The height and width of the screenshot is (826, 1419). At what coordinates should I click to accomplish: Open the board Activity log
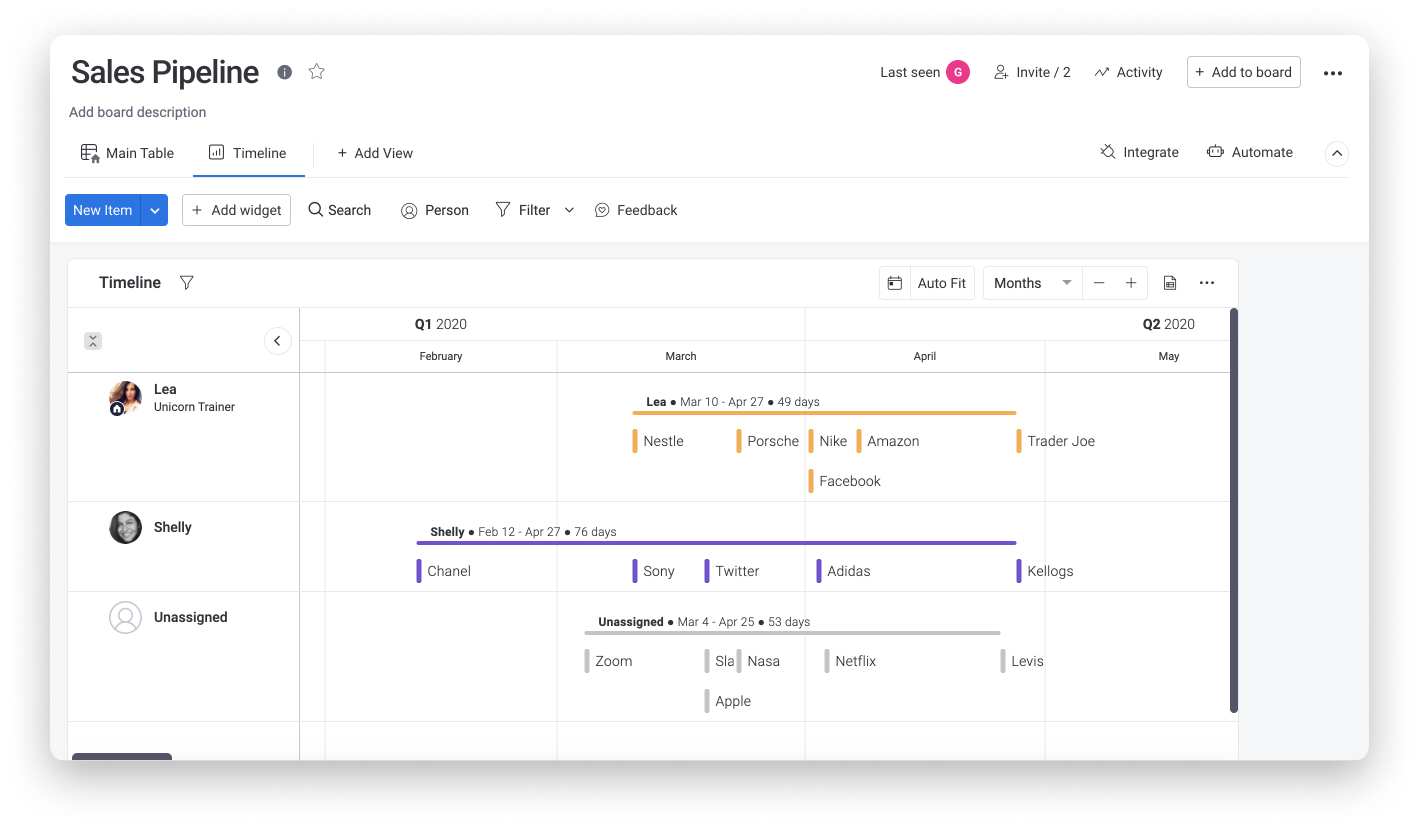pyautogui.click(x=1128, y=72)
